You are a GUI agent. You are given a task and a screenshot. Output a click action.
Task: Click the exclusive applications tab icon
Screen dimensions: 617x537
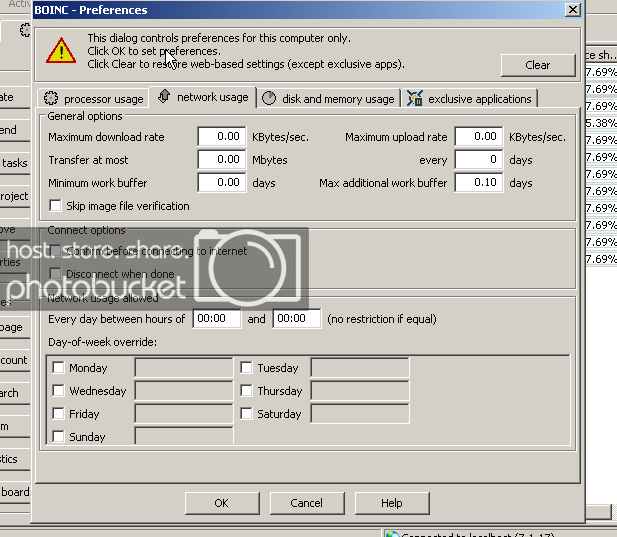click(414, 99)
